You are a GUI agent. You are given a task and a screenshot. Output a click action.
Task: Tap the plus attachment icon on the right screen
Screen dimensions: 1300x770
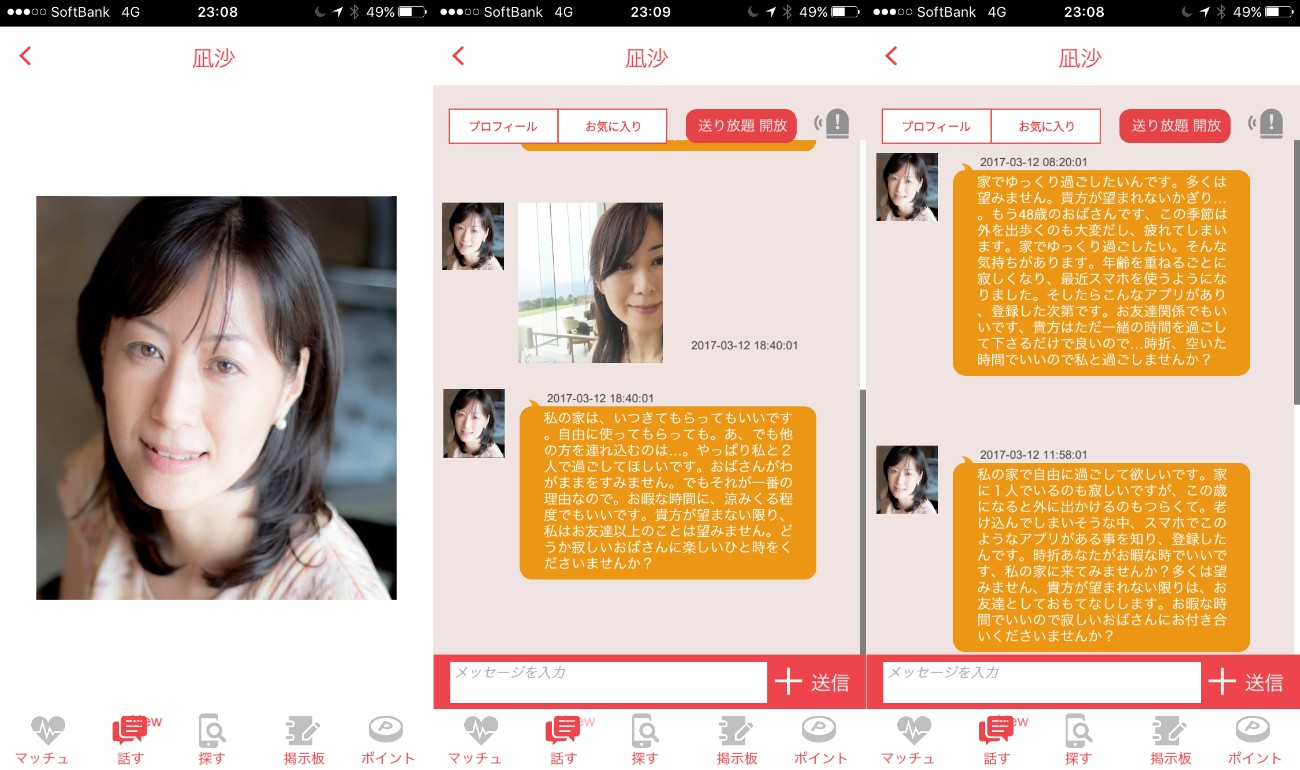coord(1221,682)
